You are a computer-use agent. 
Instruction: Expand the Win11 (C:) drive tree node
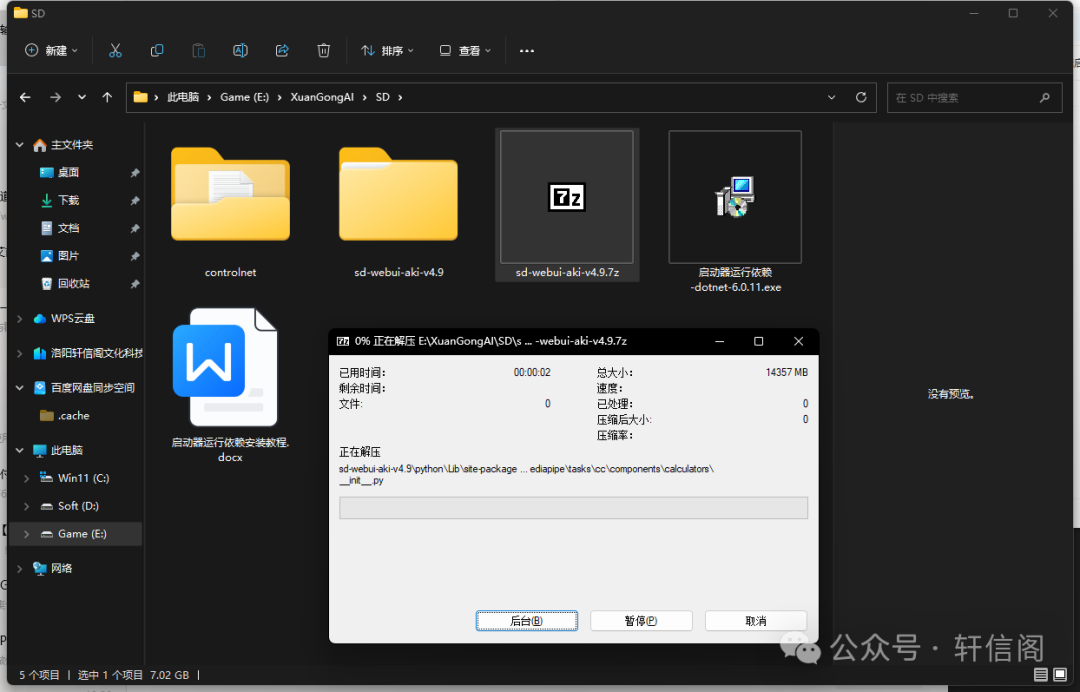pos(26,478)
